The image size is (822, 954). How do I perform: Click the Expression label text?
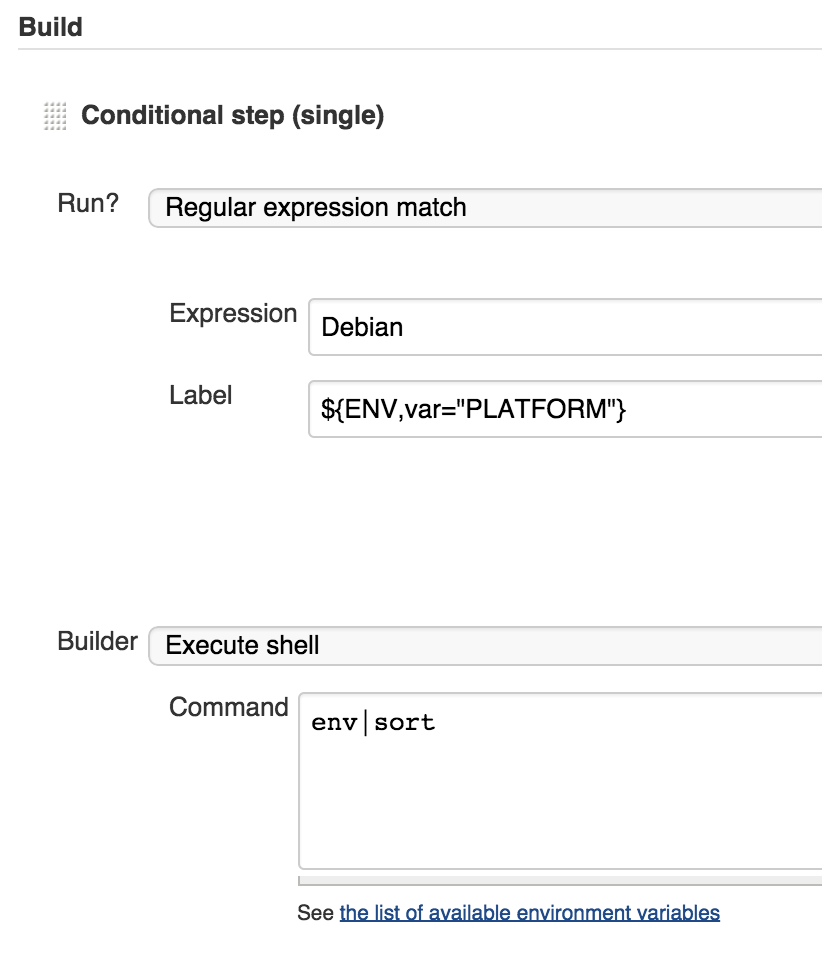point(233,313)
